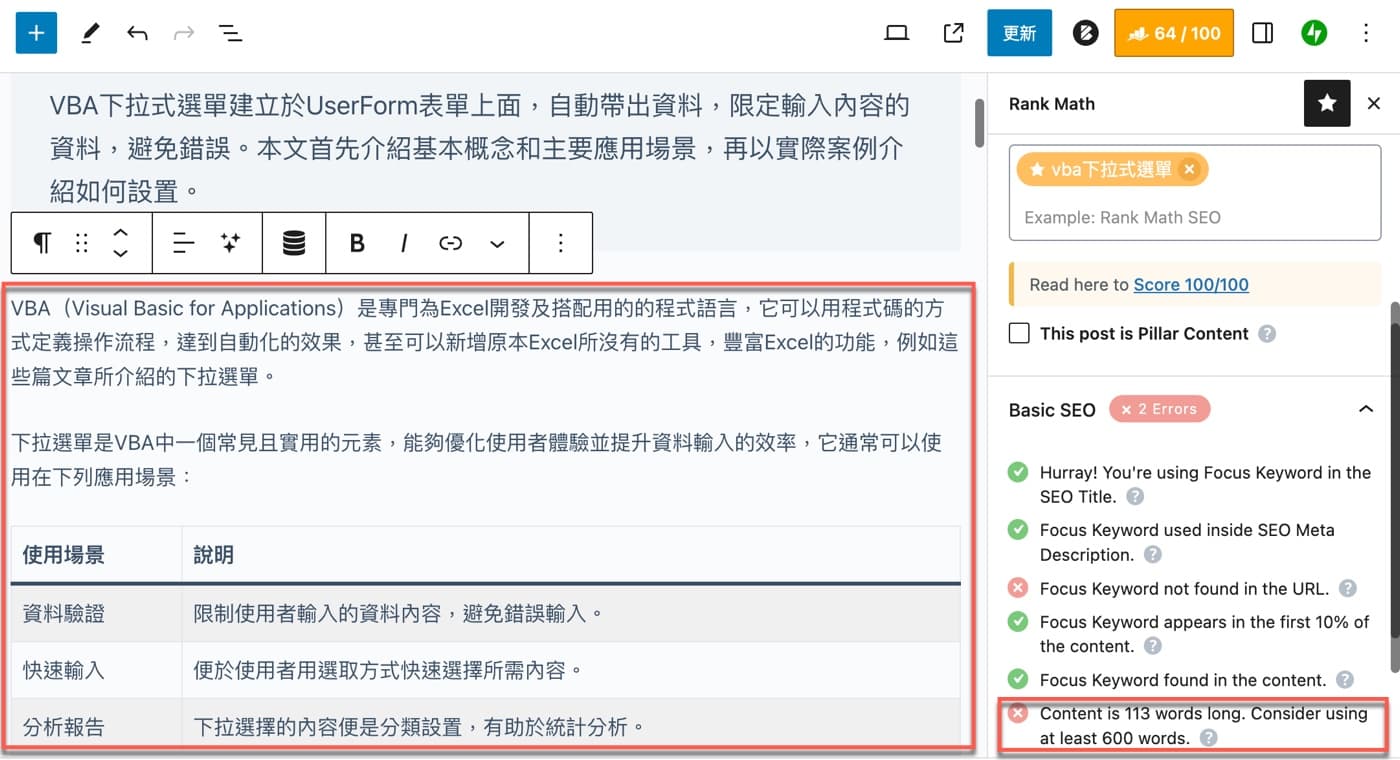Click the blue 更新 update button
Viewport: 1400px width, 760px height.
tap(1019, 33)
